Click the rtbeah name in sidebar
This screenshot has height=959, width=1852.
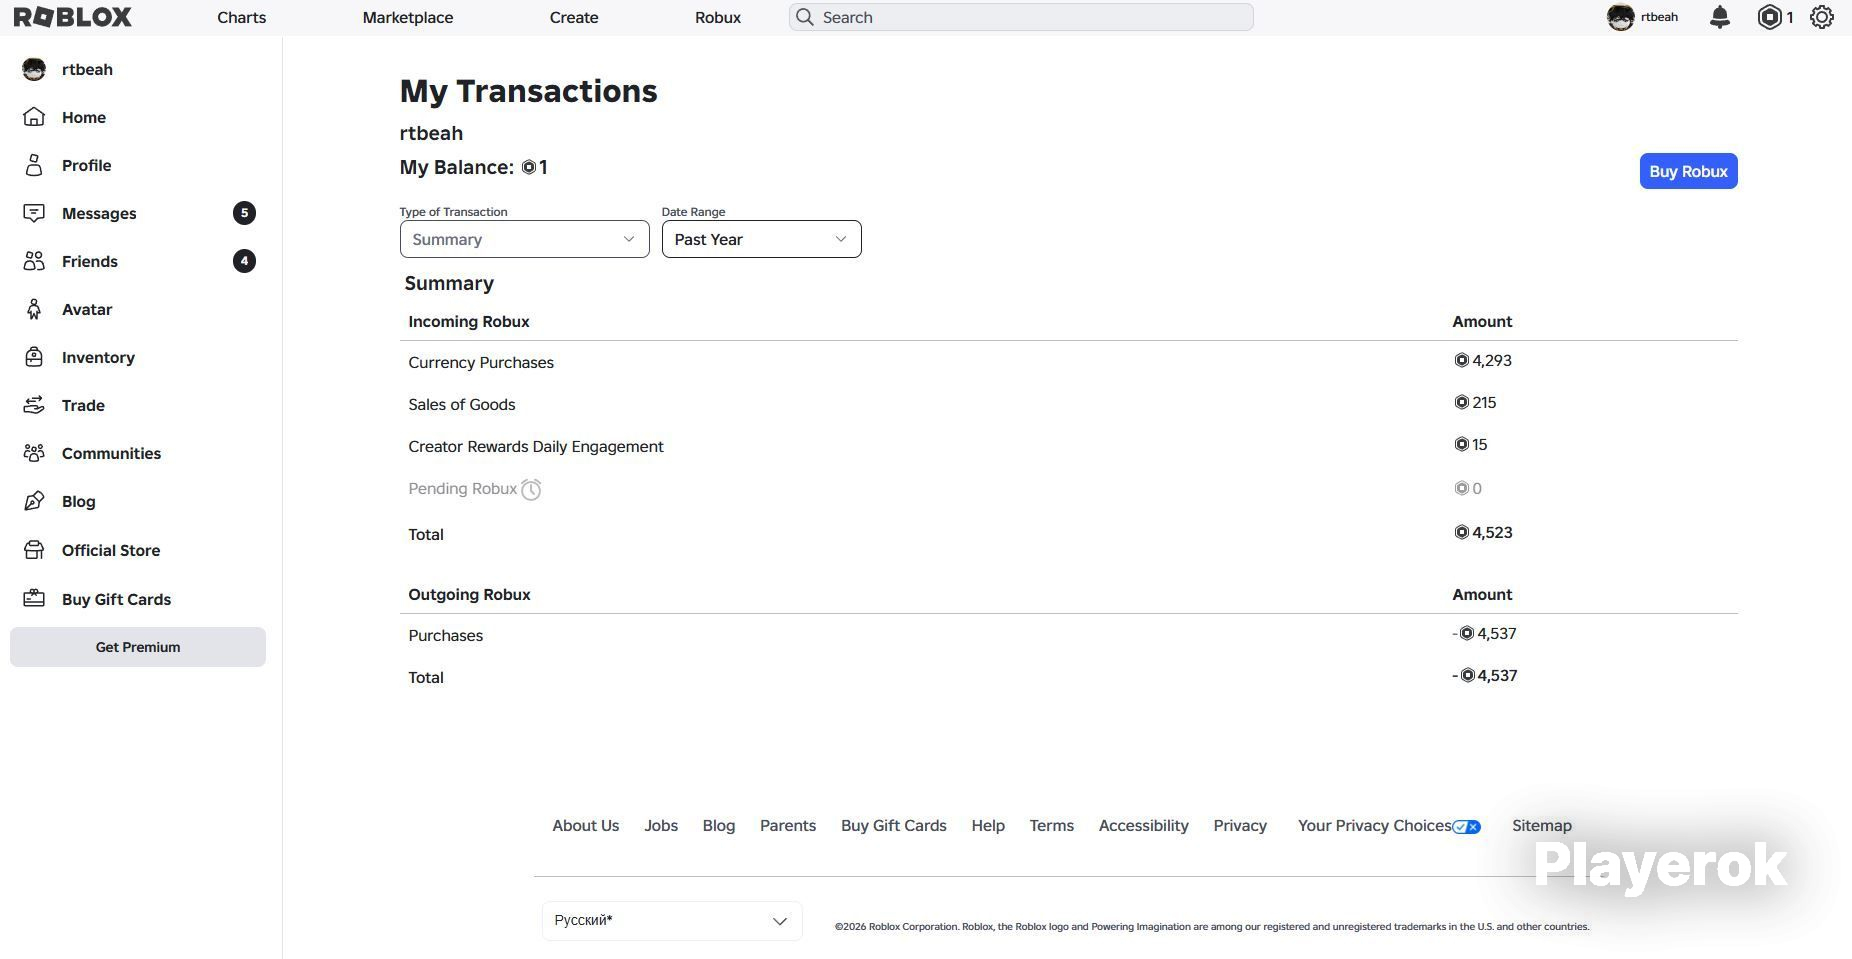point(87,69)
